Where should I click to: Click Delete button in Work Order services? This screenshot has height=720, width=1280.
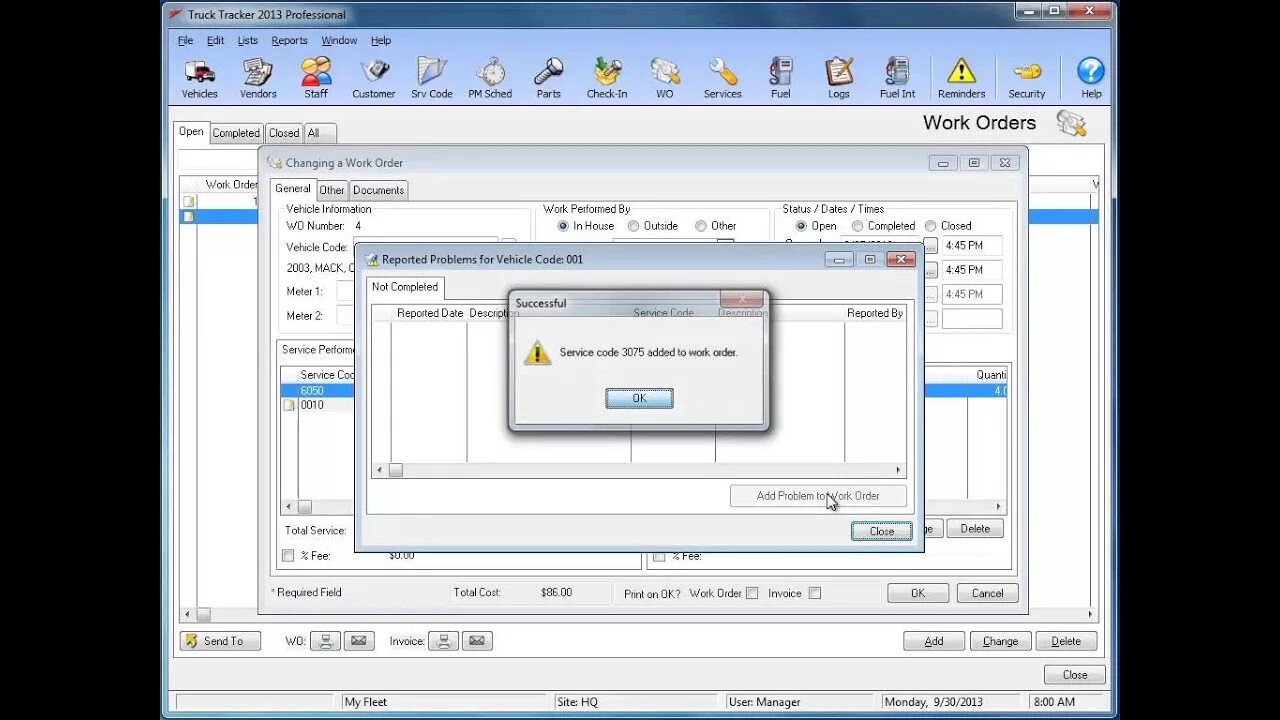pos(975,529)
